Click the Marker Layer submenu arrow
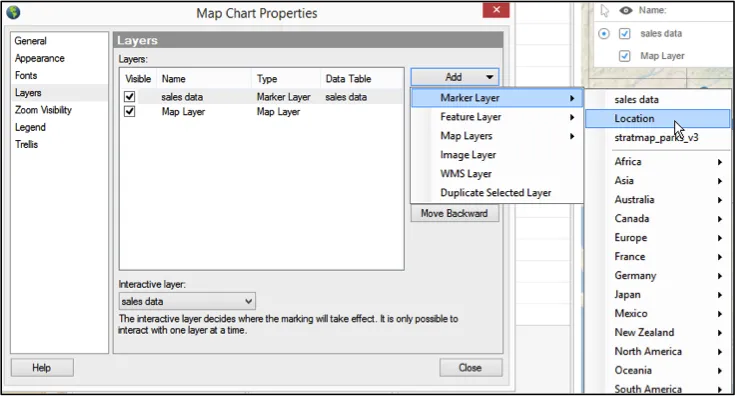 [572, 98]
